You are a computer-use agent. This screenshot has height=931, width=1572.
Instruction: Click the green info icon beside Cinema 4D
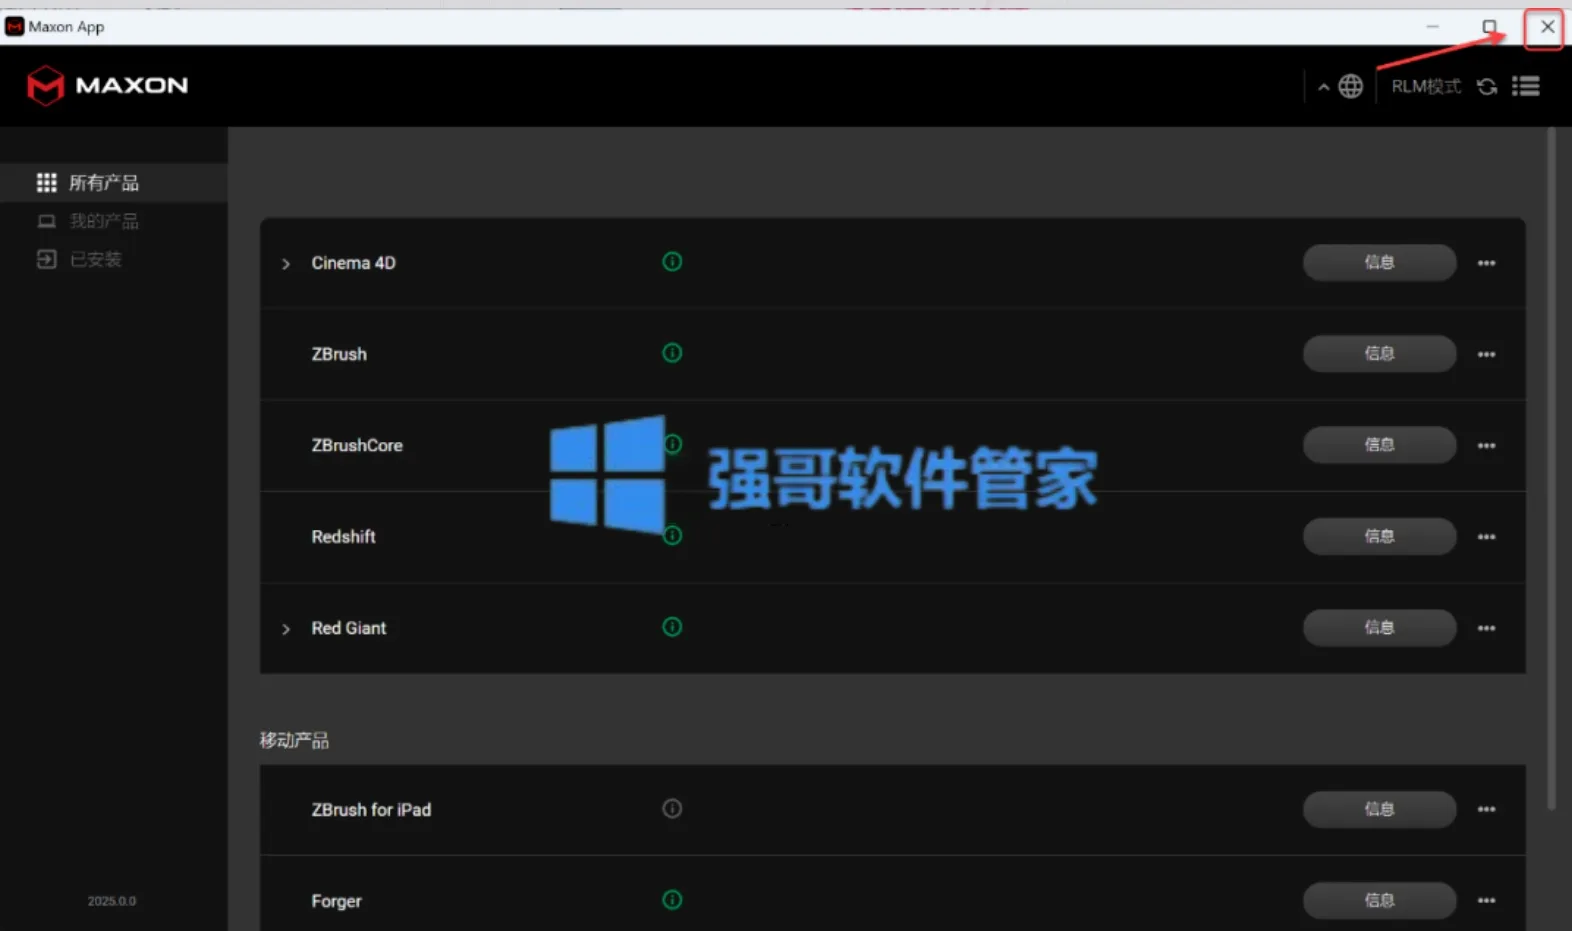tap(672, 262)
